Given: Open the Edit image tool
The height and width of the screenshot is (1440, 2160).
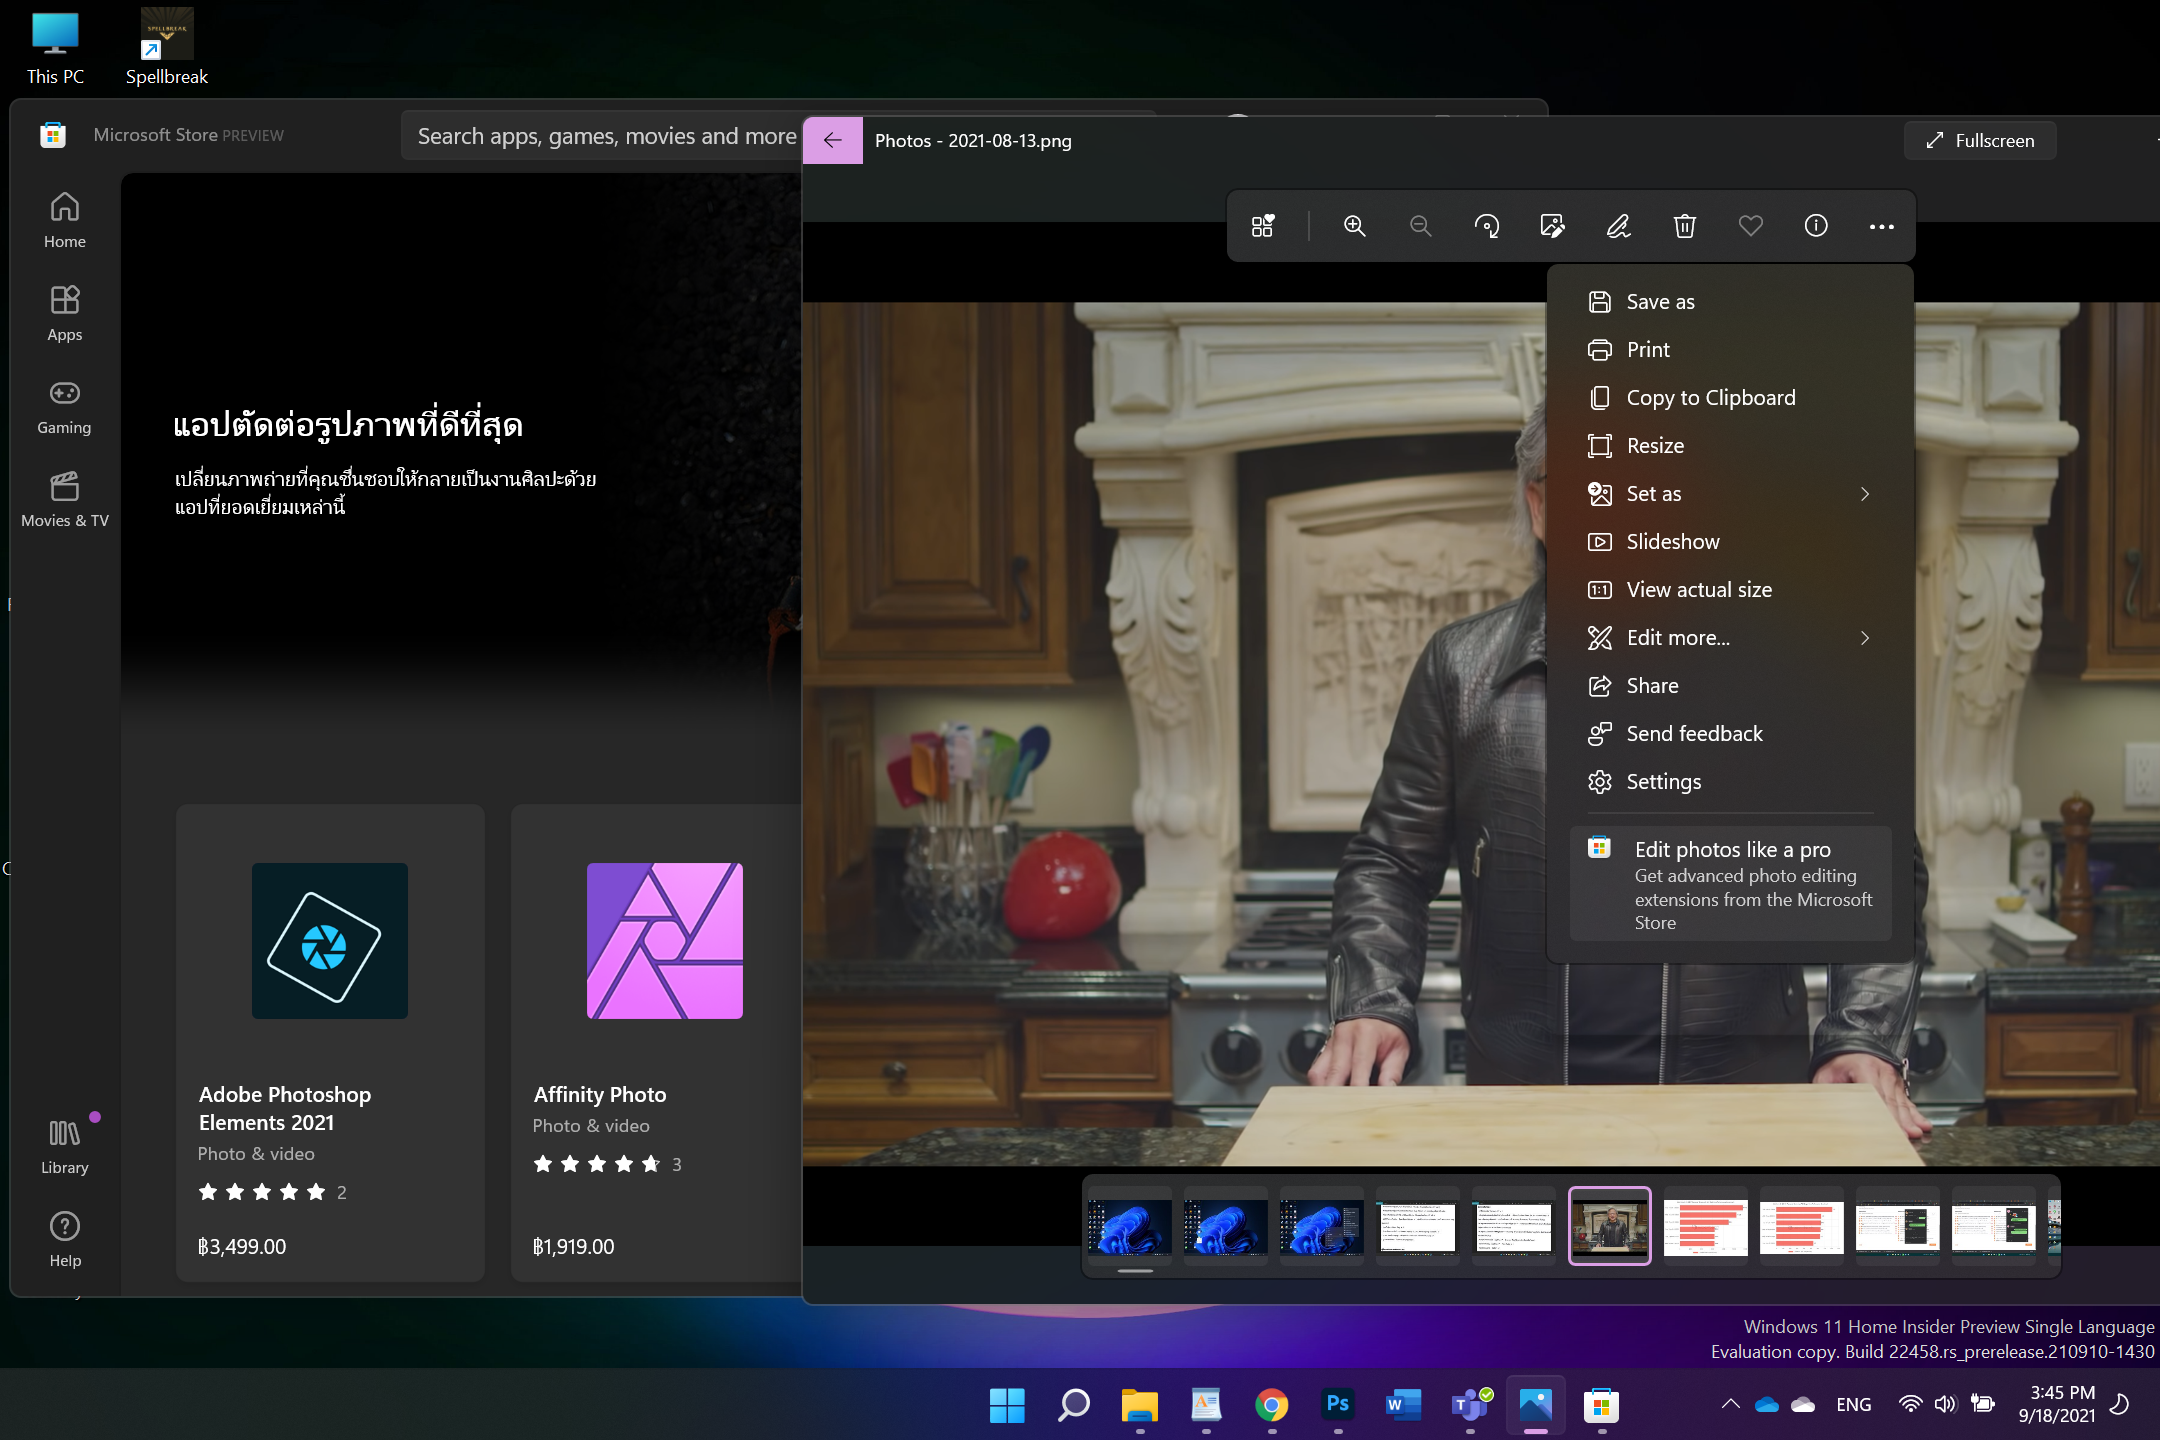Looking at the screenshot, I should pos(1552,226).
